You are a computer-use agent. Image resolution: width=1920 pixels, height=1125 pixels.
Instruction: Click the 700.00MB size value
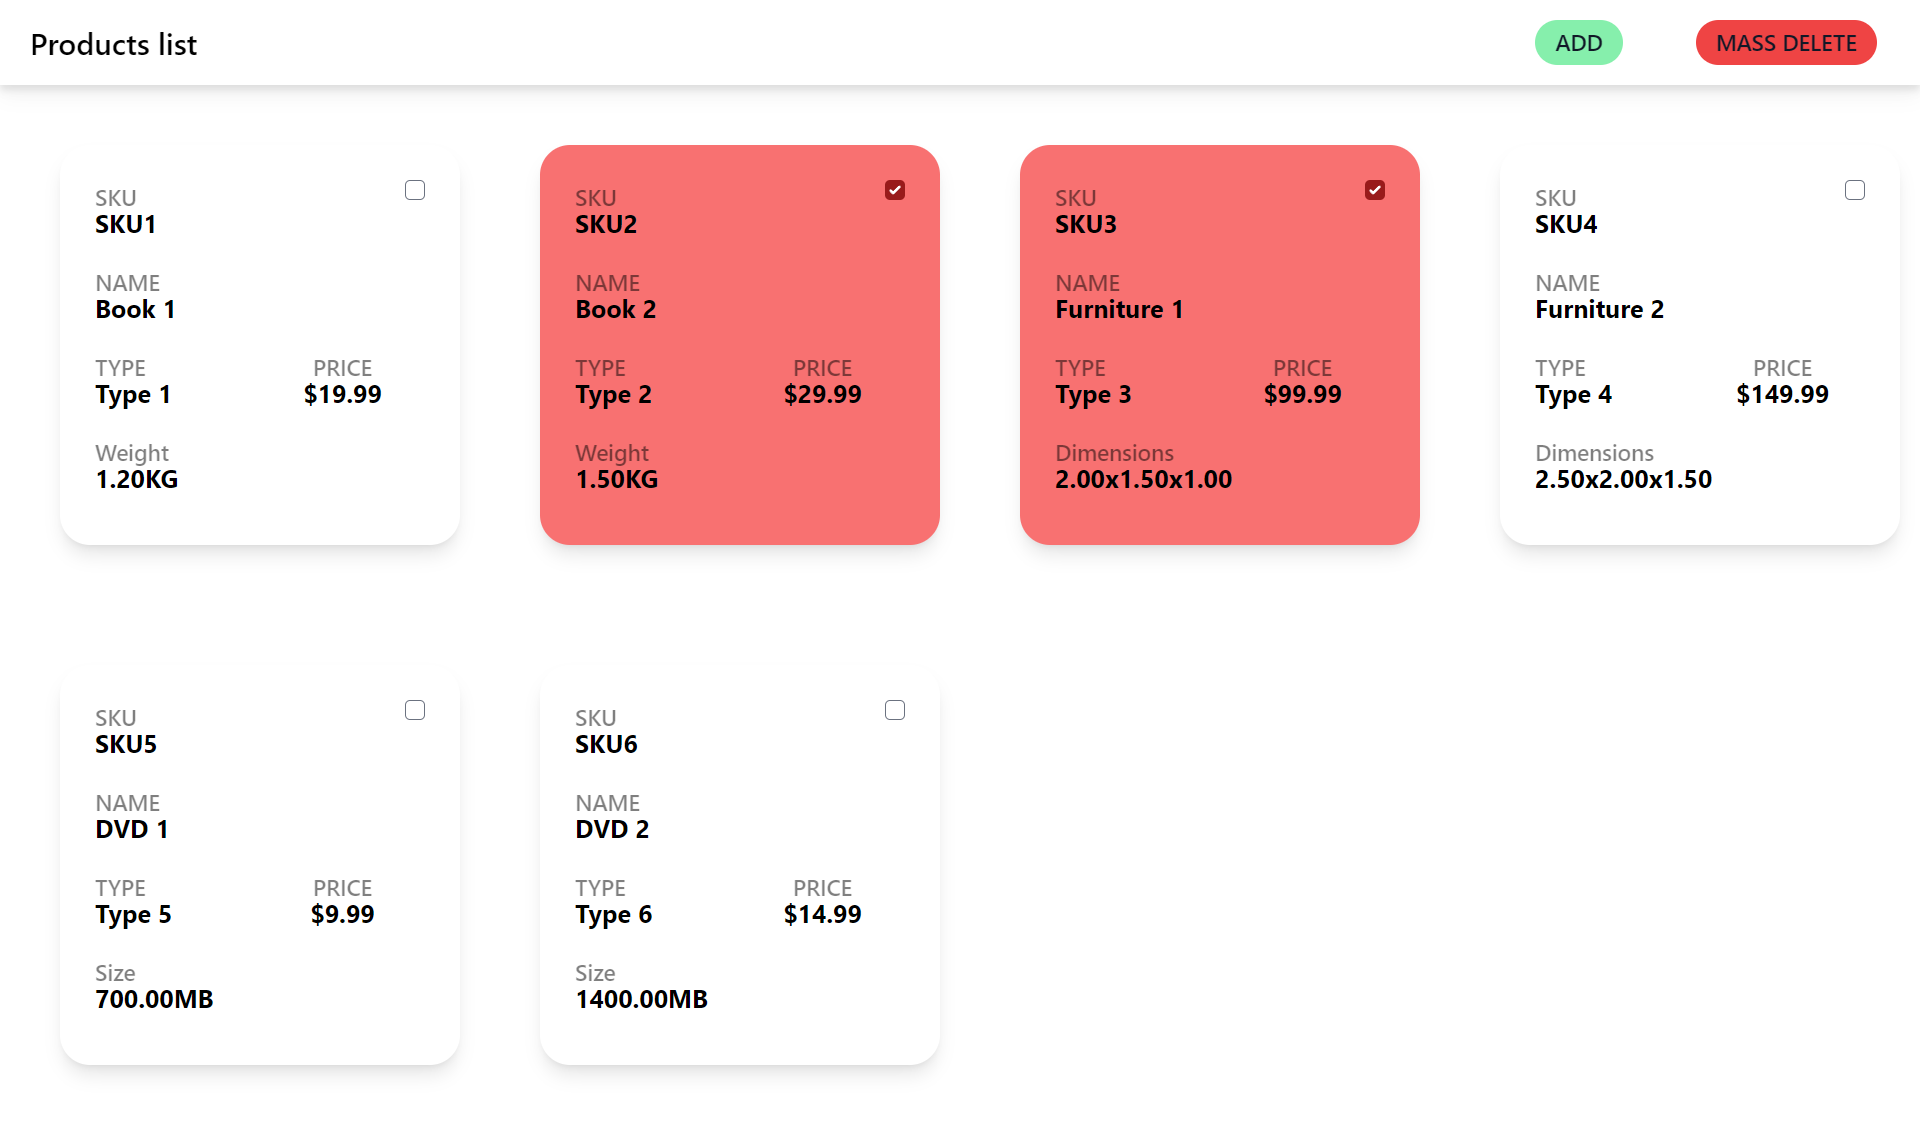coord(154,1000)
